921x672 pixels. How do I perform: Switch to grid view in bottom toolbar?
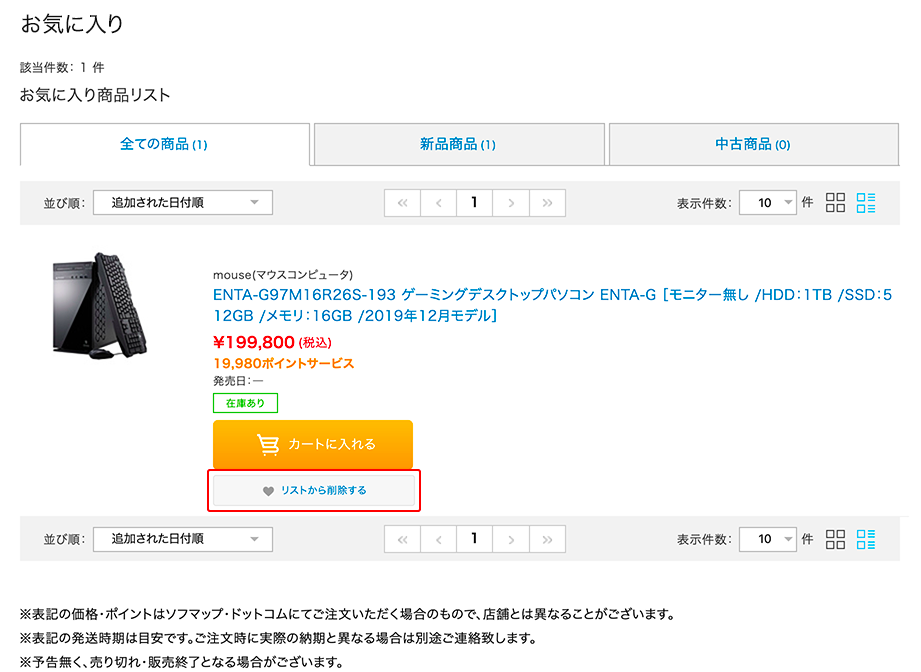[835, 539]
